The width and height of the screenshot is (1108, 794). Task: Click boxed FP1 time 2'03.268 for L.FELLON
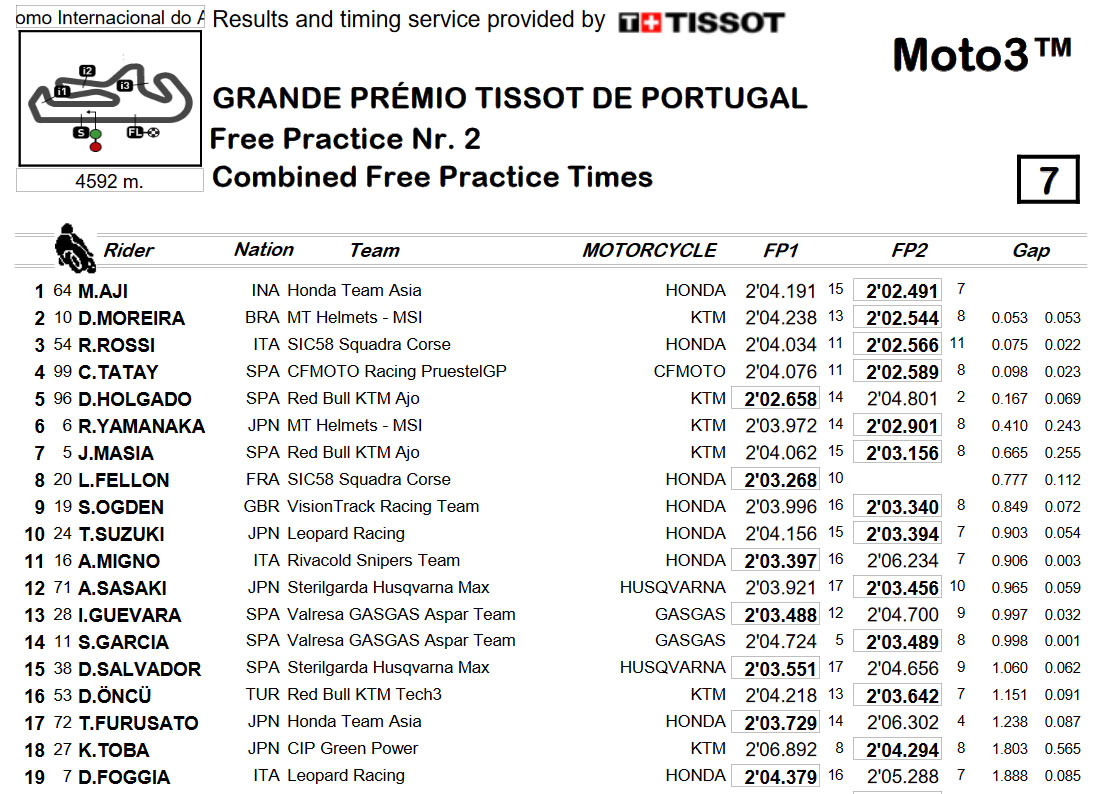[x=776, y=479]
